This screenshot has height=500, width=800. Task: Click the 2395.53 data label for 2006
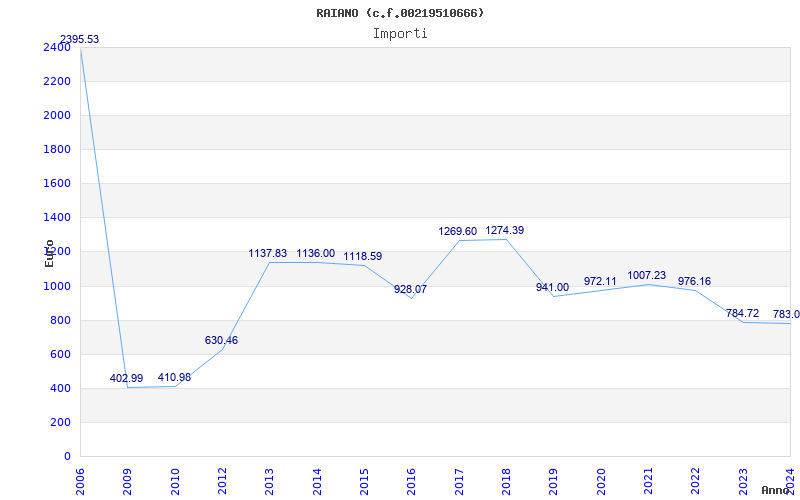[x=80, y=39]
